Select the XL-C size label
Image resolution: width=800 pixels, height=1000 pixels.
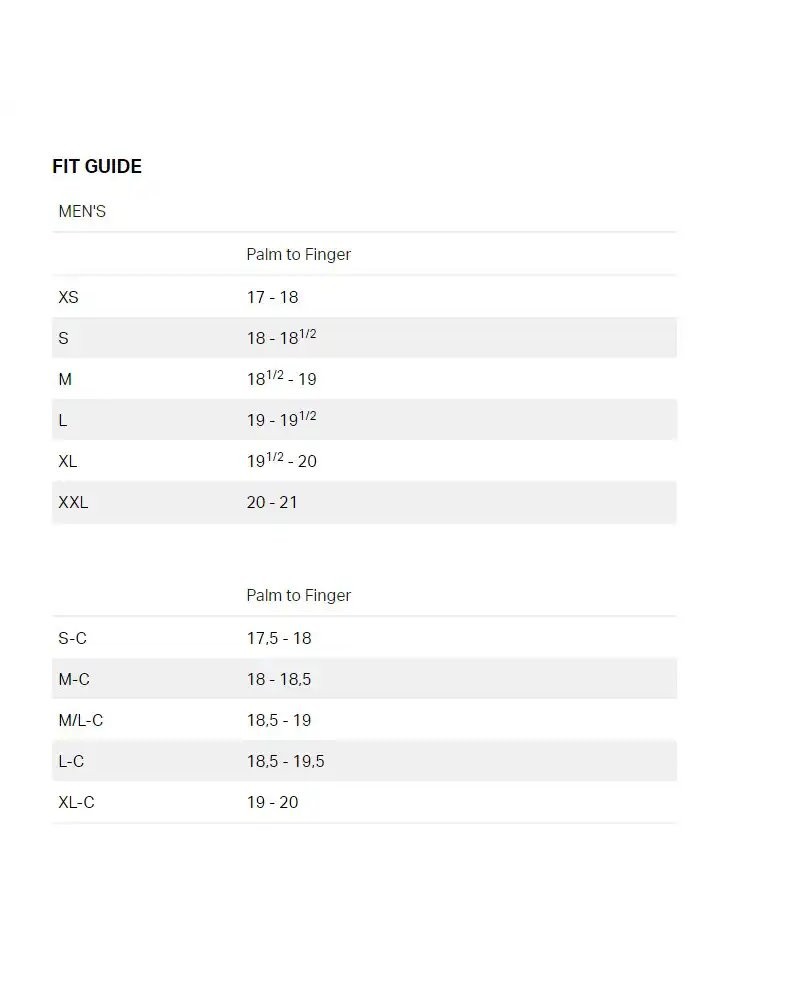click(76, 802)
